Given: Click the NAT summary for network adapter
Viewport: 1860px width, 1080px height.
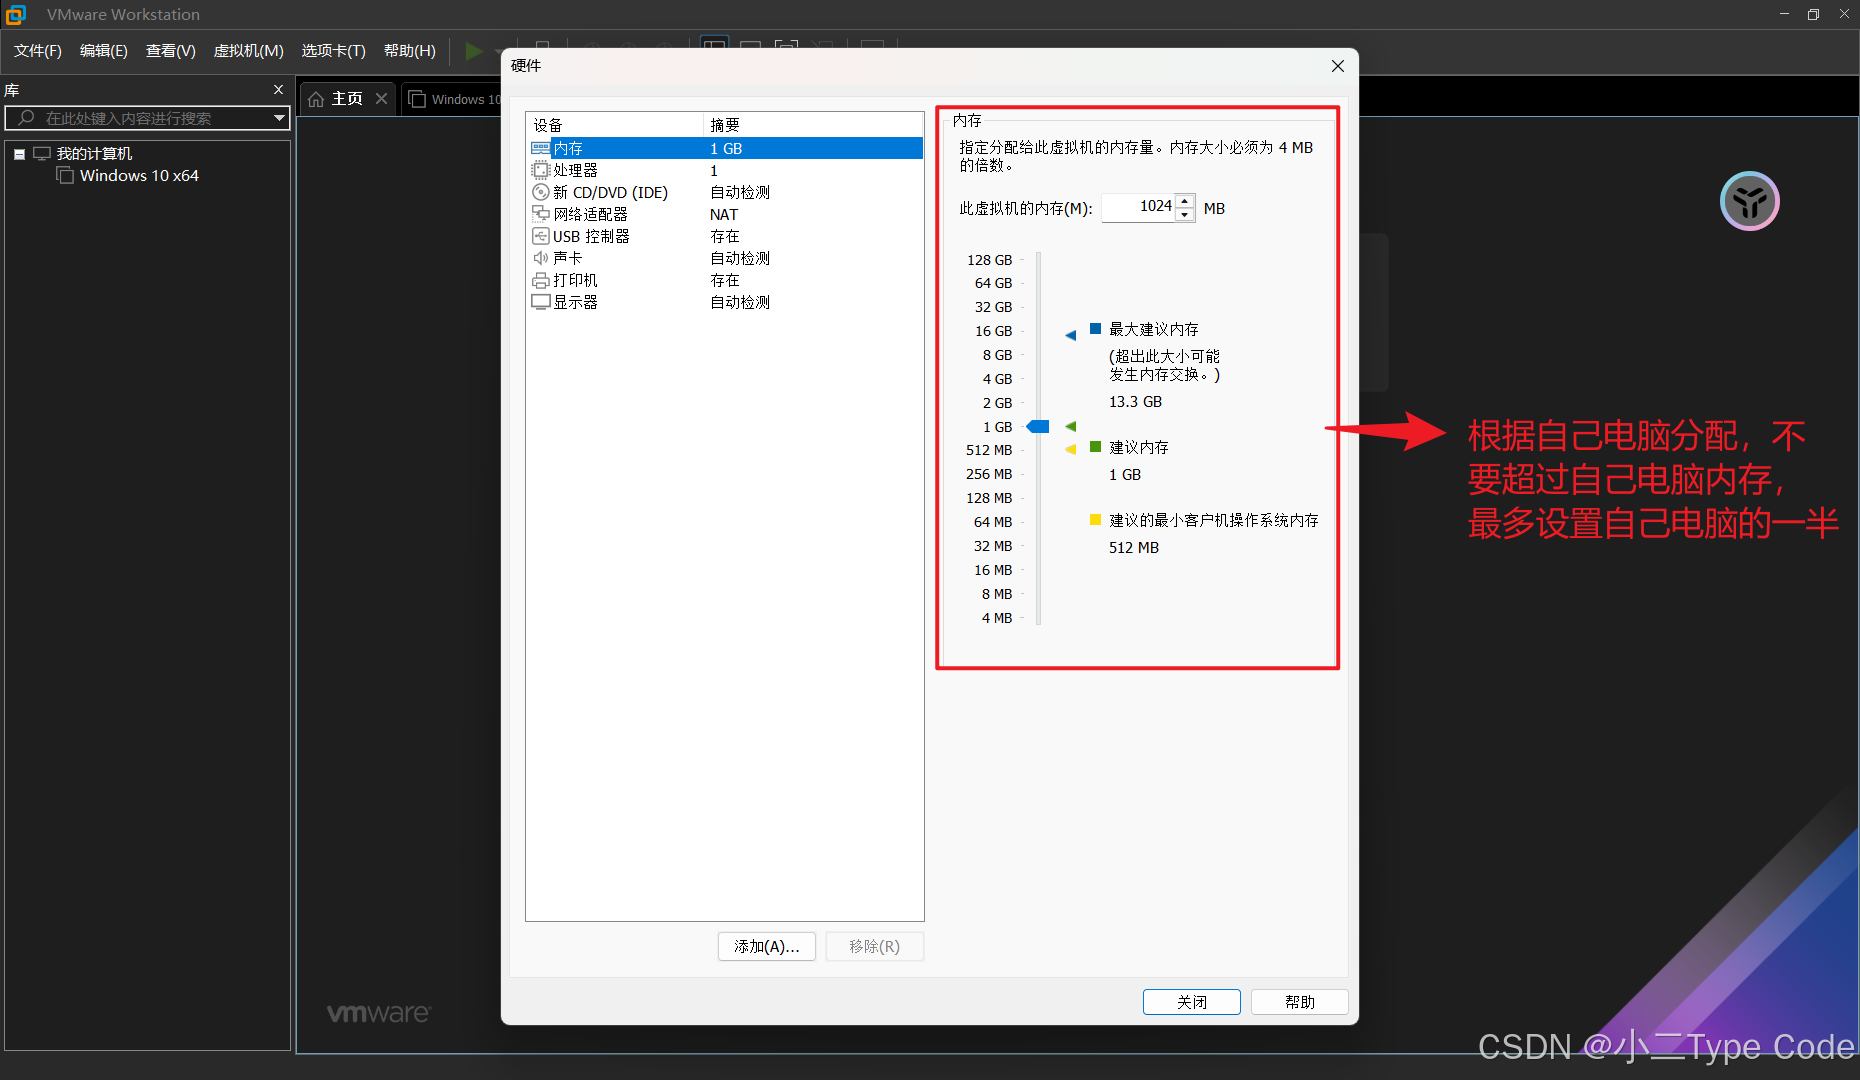Looking at the screenshot, I should pos(724,215).
